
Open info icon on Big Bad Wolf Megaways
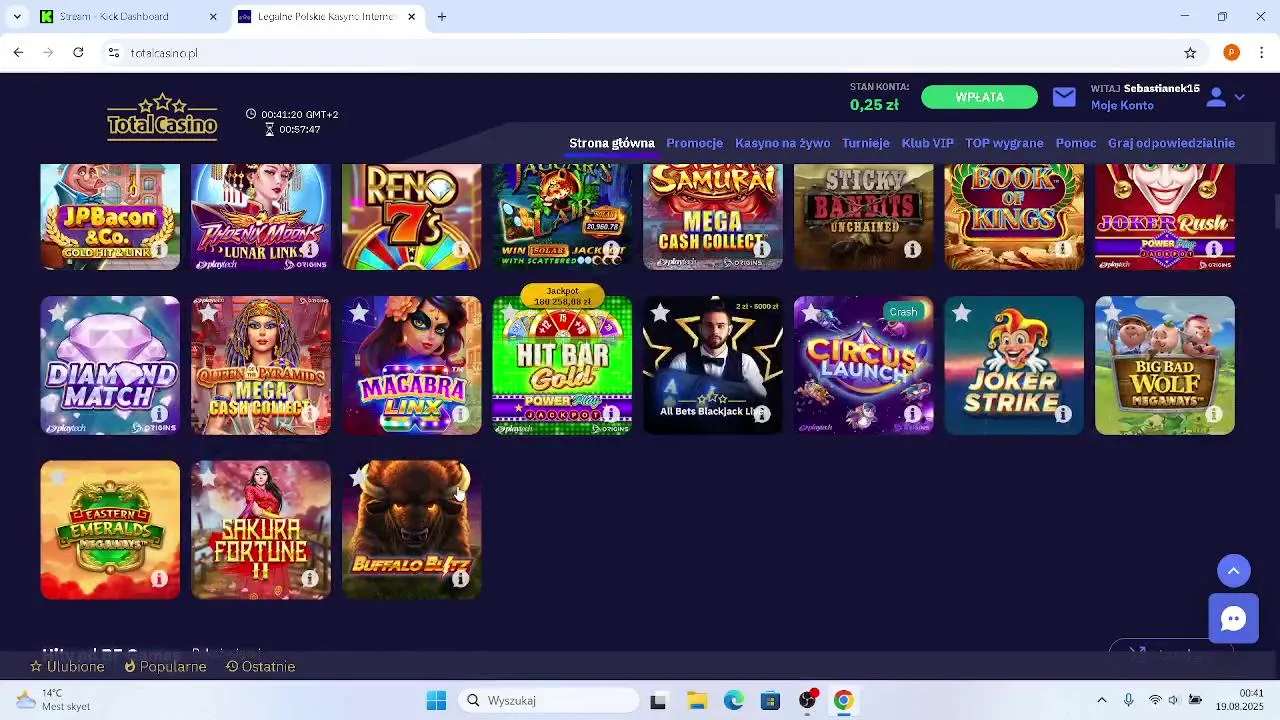pos(1213,414)
